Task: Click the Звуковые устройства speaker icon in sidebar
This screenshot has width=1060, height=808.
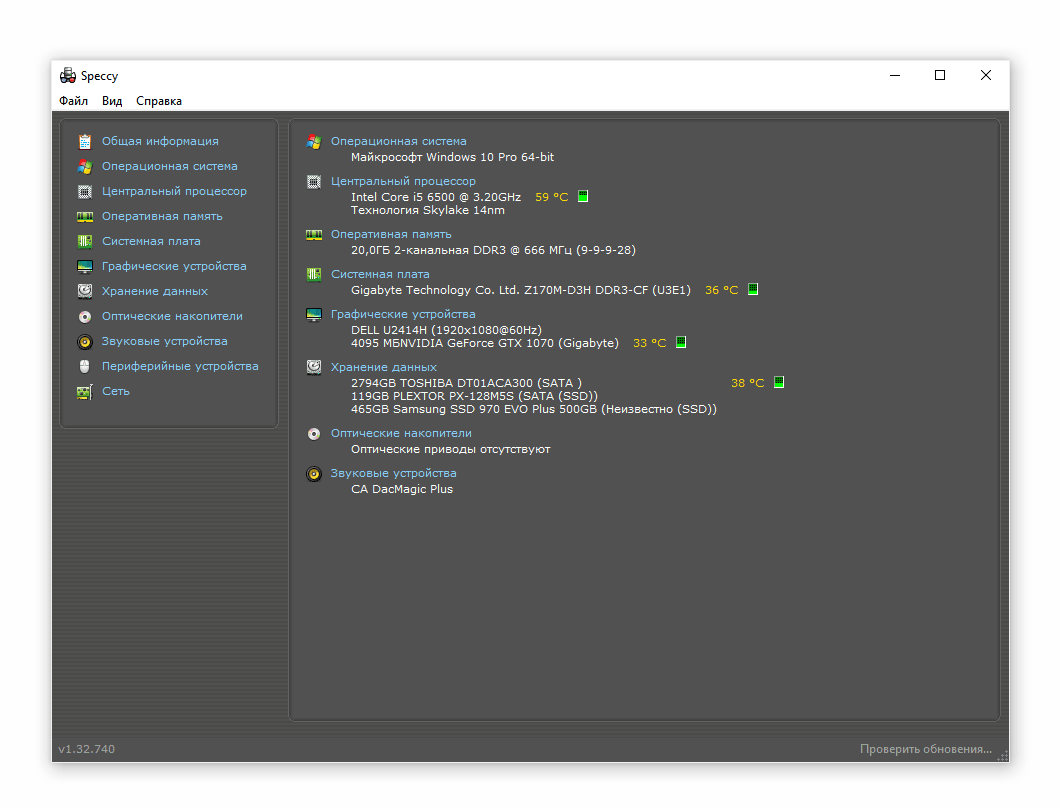Action: [85, 341]
